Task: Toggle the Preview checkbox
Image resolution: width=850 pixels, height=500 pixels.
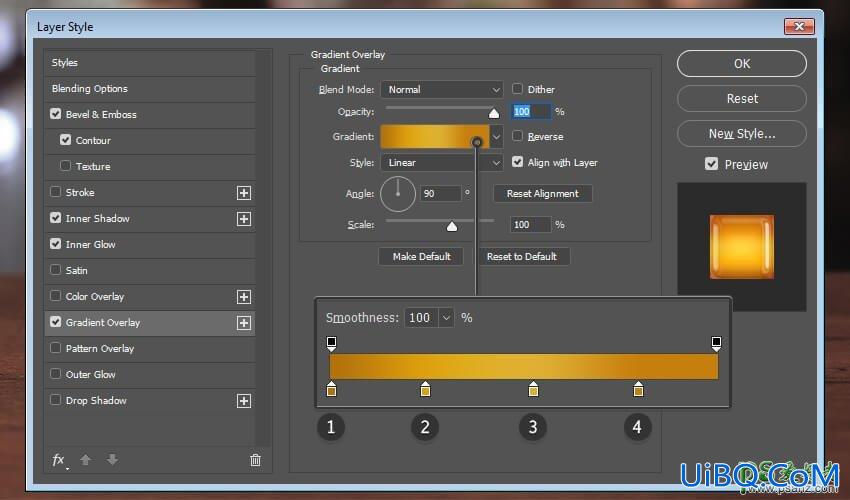Action: point(712,164)
